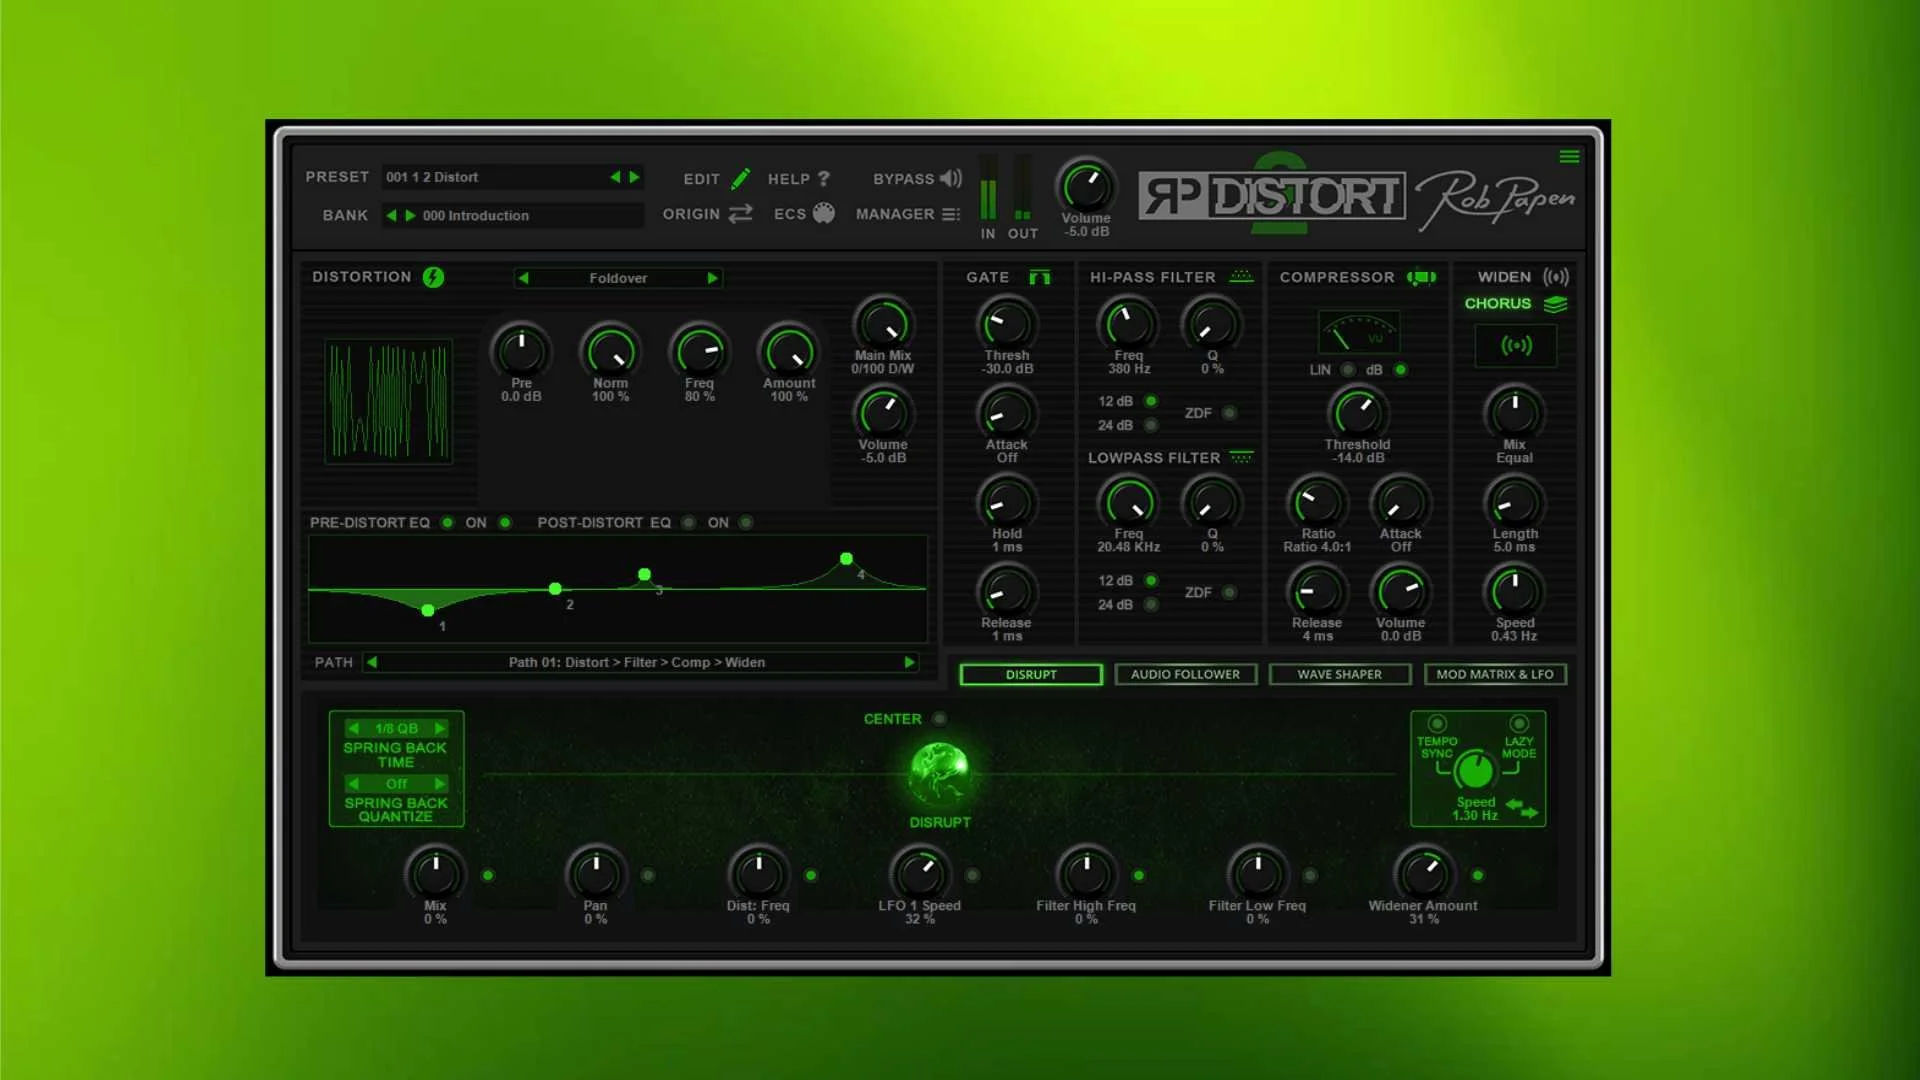Viewport: 1920px width, 1080px height.
Task: Select the 24 dB Hi-Pass slope
Action: [1151, 425]
